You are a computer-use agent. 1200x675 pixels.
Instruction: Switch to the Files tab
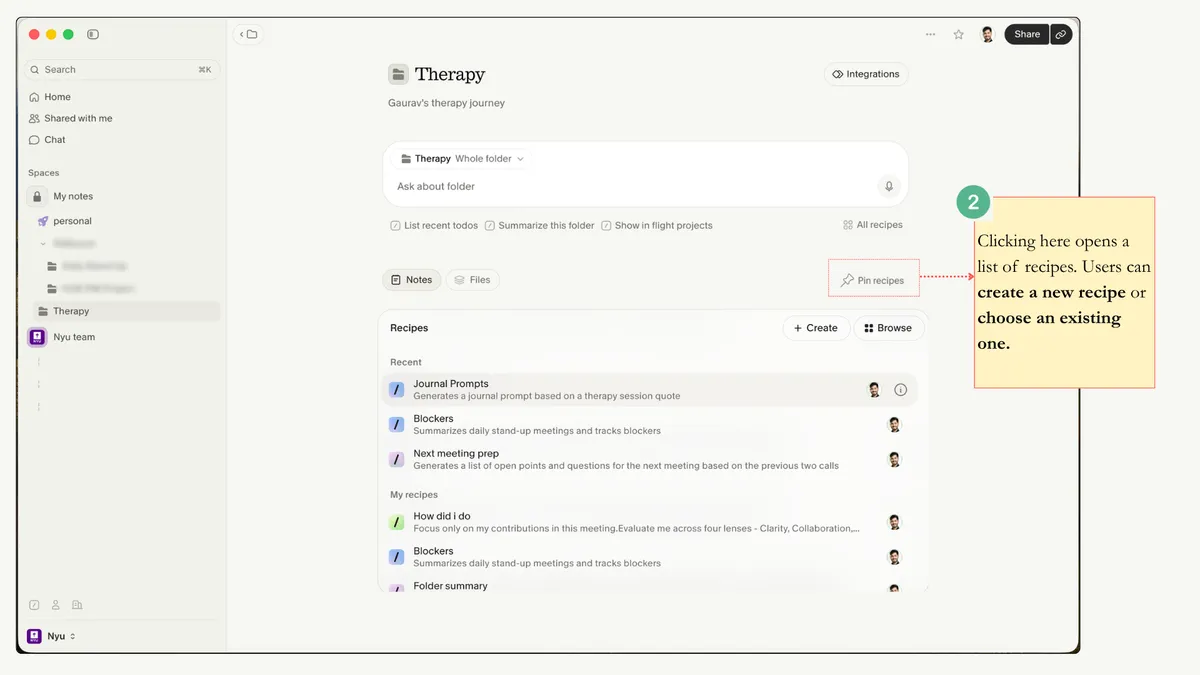472,280
